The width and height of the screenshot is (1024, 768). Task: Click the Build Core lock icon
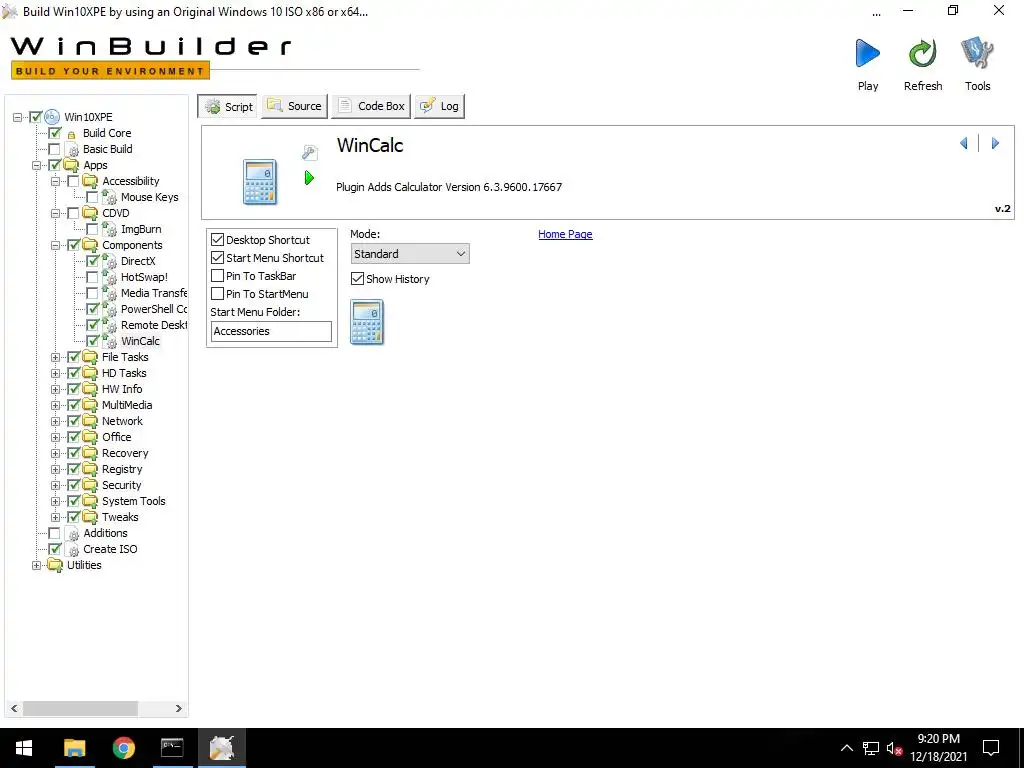coord(72,134)
